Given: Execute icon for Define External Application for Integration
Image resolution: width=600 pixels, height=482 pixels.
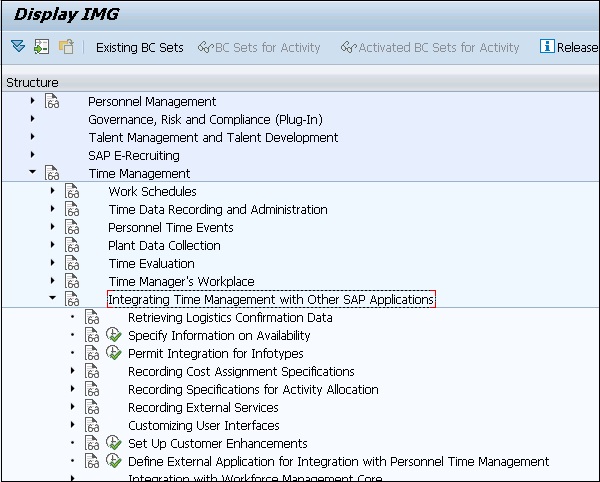Looking at the screenshot, I should click(x=114, y=462).
